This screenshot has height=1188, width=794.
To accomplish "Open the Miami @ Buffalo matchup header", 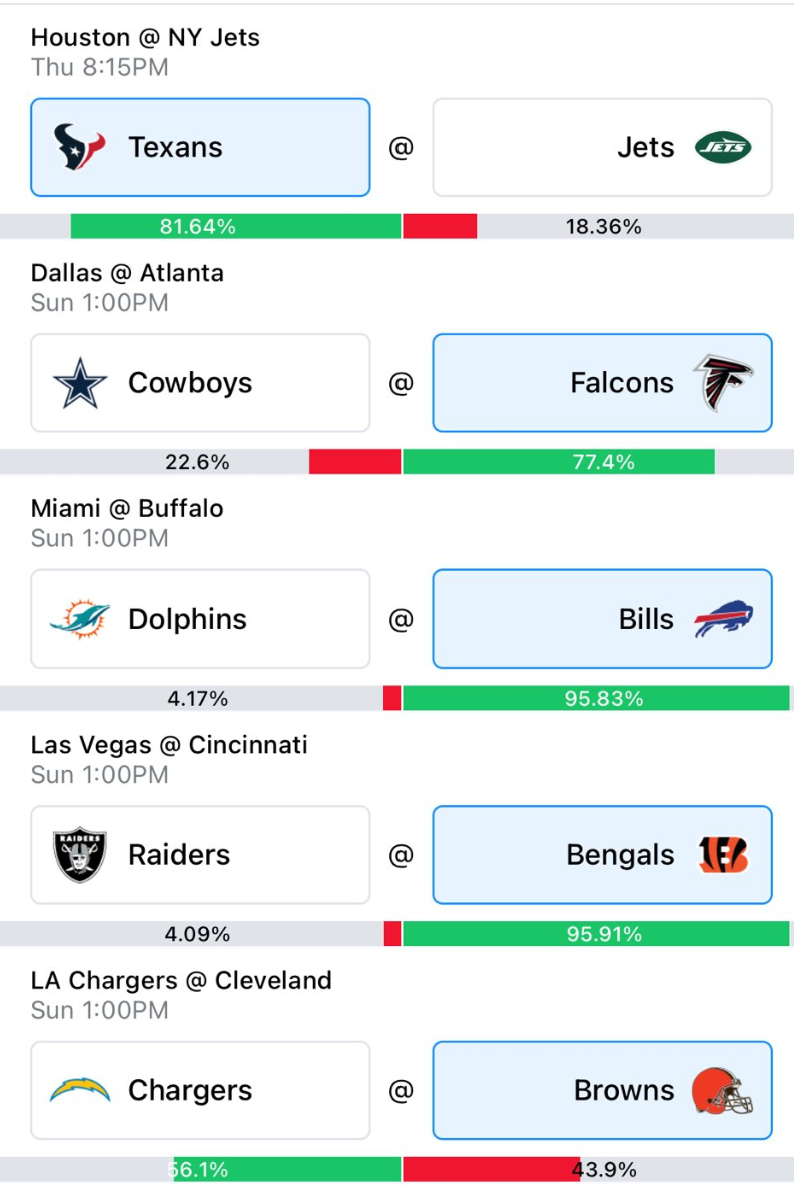I will [x=127, y=508].
